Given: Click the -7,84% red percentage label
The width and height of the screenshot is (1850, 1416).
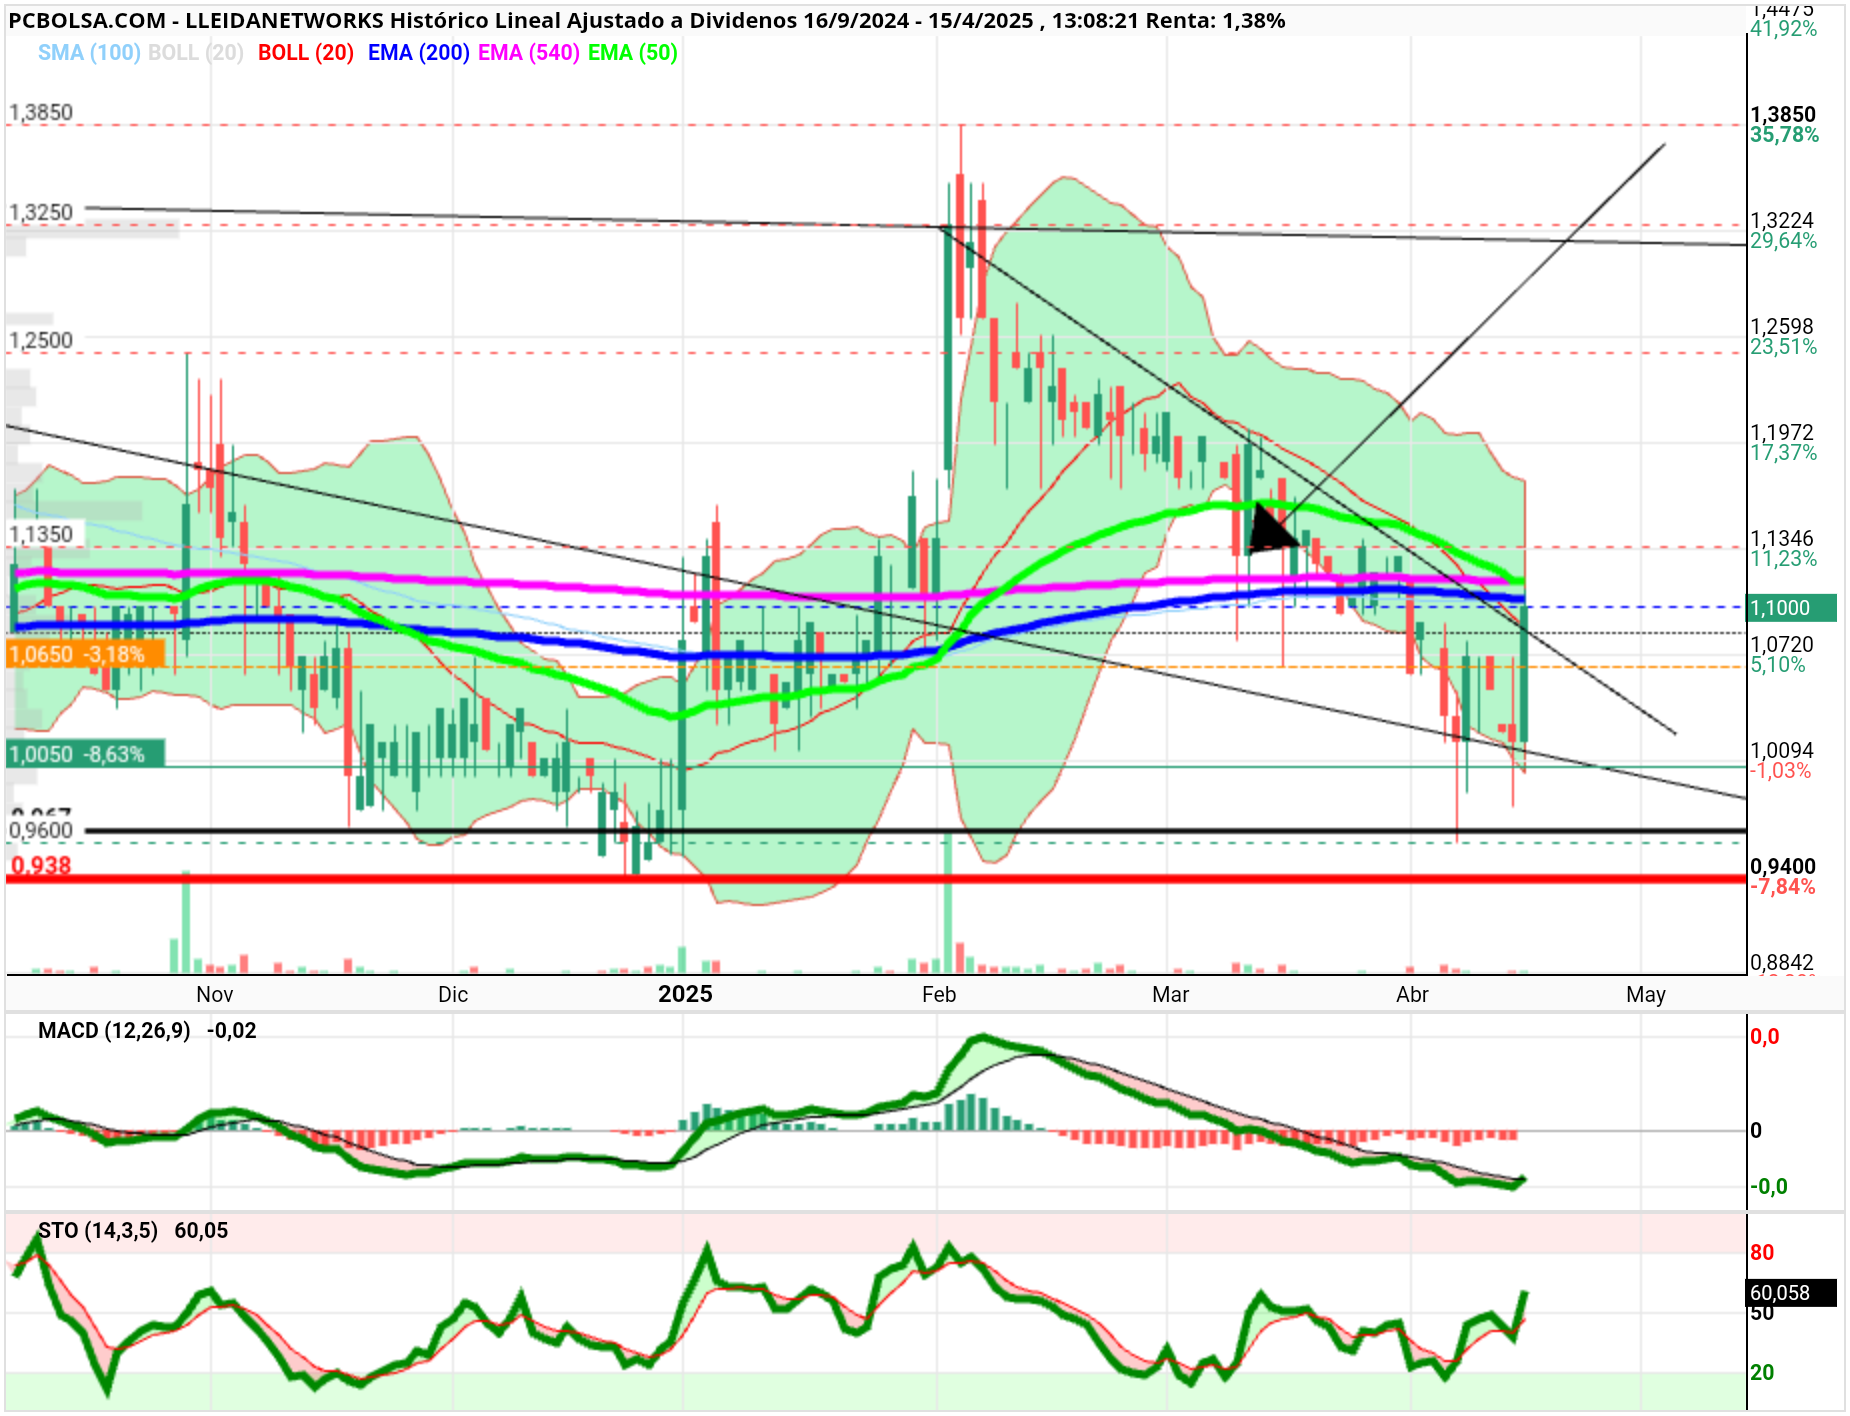Looking at the screenshot, I should point(1782,887).
